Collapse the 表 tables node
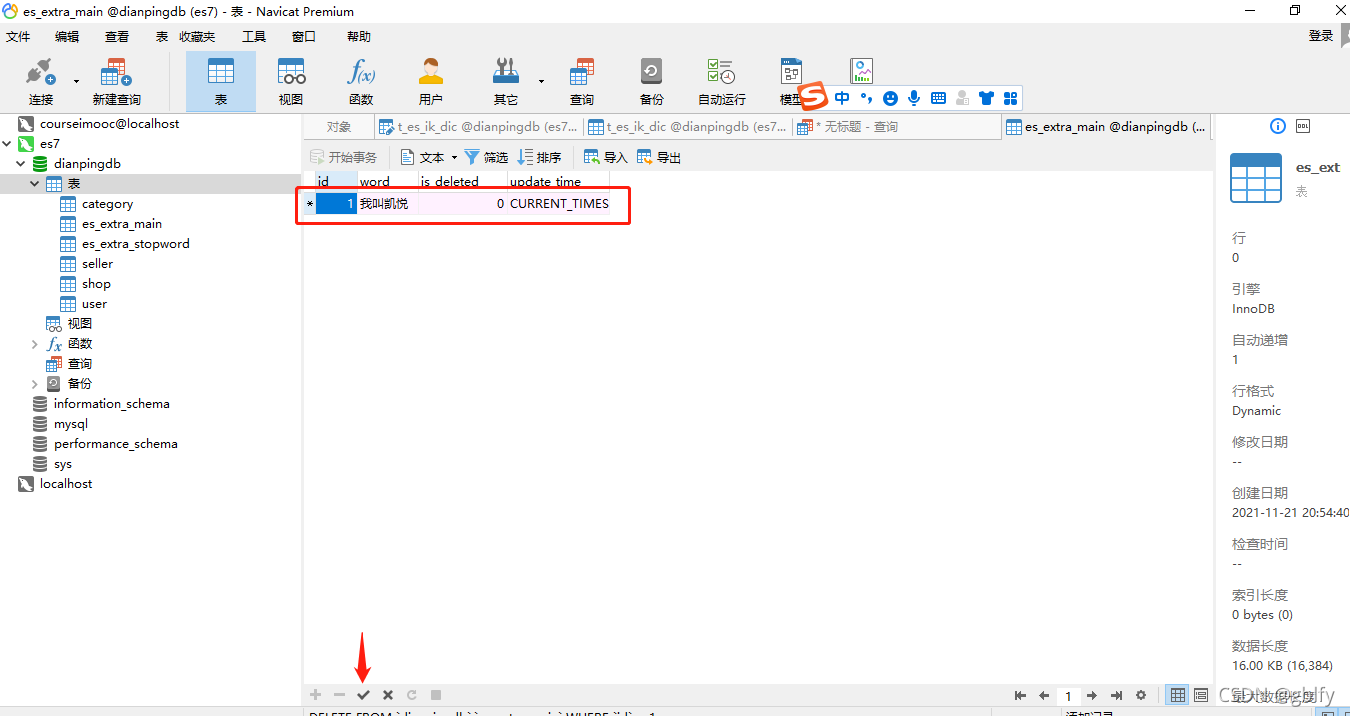 (35, 184)
